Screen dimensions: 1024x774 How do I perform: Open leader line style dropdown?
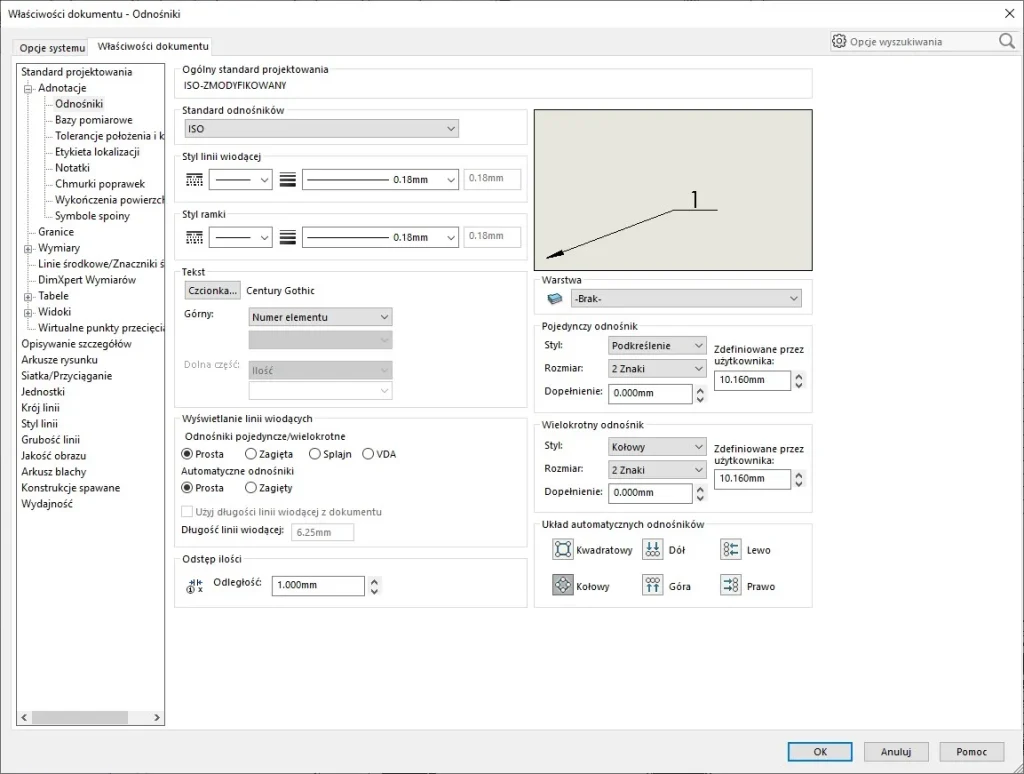[240, 180]
